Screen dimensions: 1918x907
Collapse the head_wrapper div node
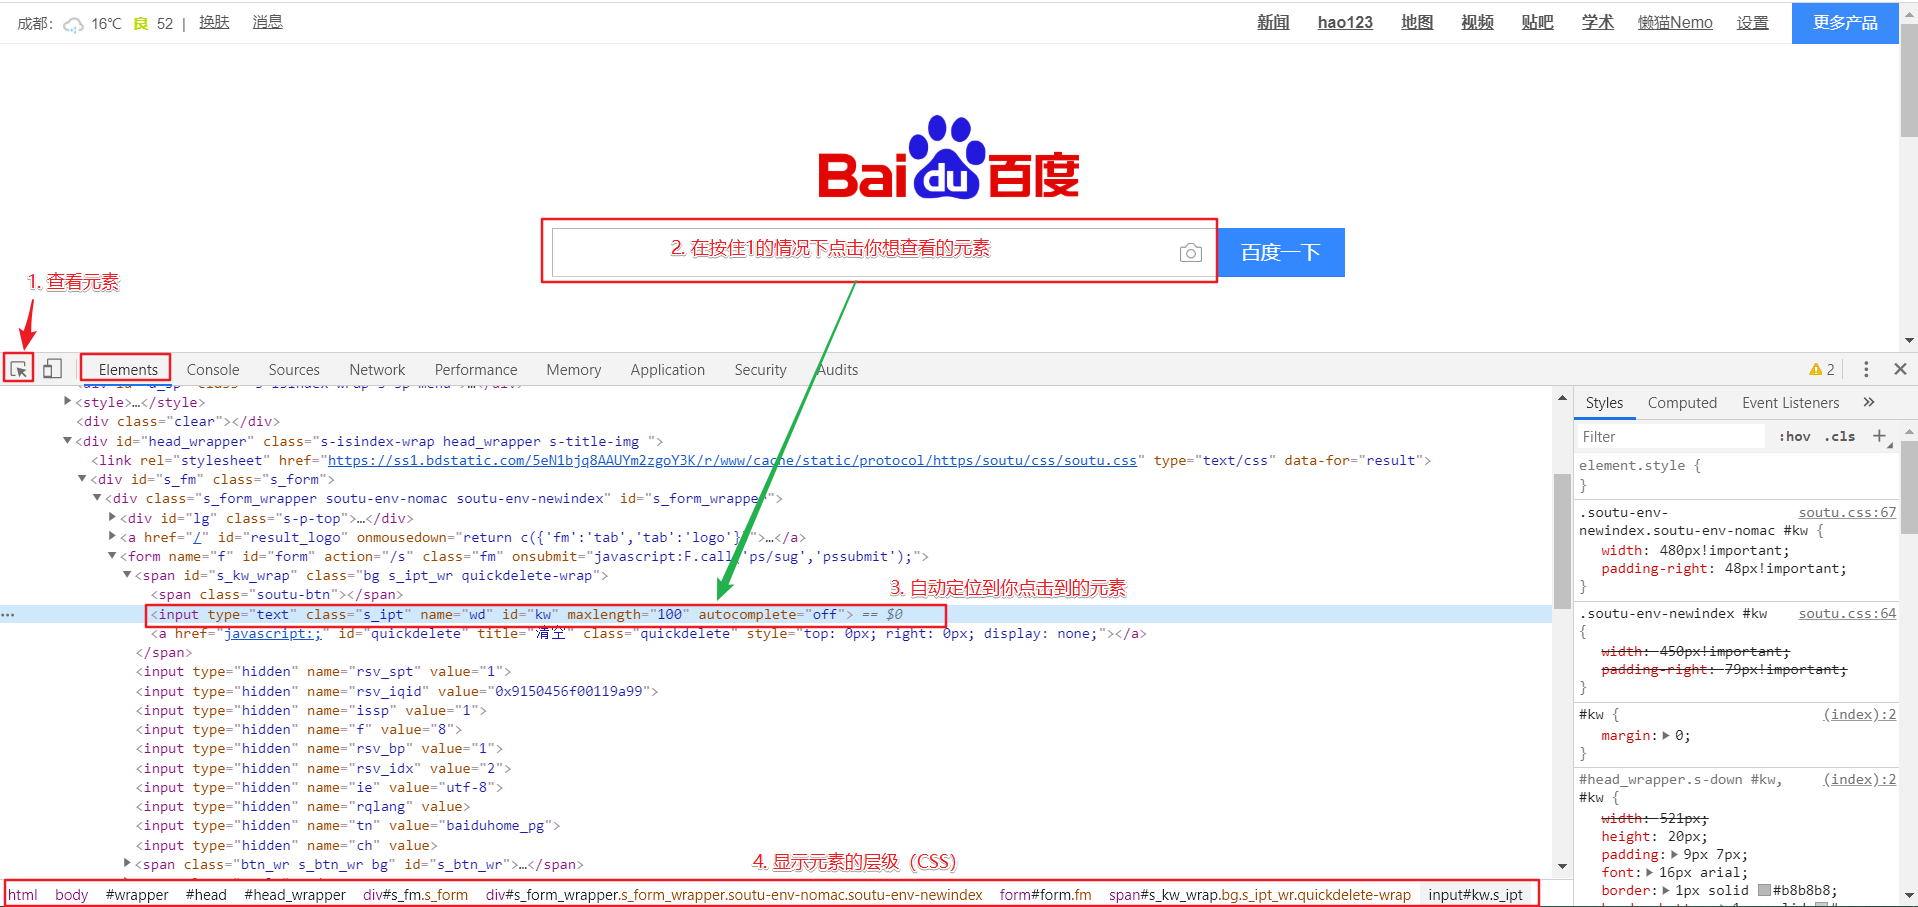coord(67,441)
